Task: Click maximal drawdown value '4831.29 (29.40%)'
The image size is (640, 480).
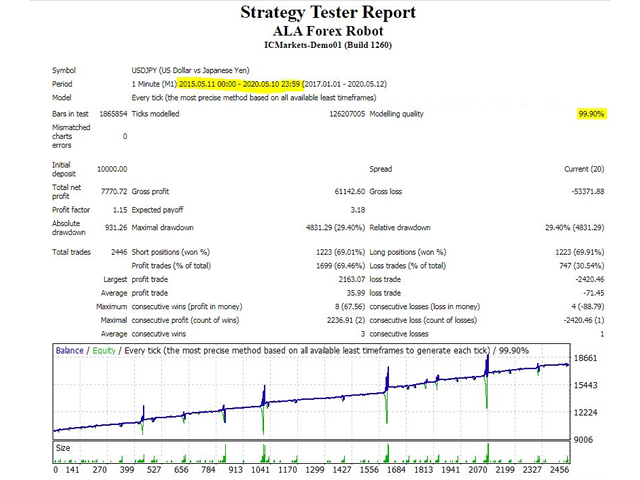Action: click(x=336, y=228)
